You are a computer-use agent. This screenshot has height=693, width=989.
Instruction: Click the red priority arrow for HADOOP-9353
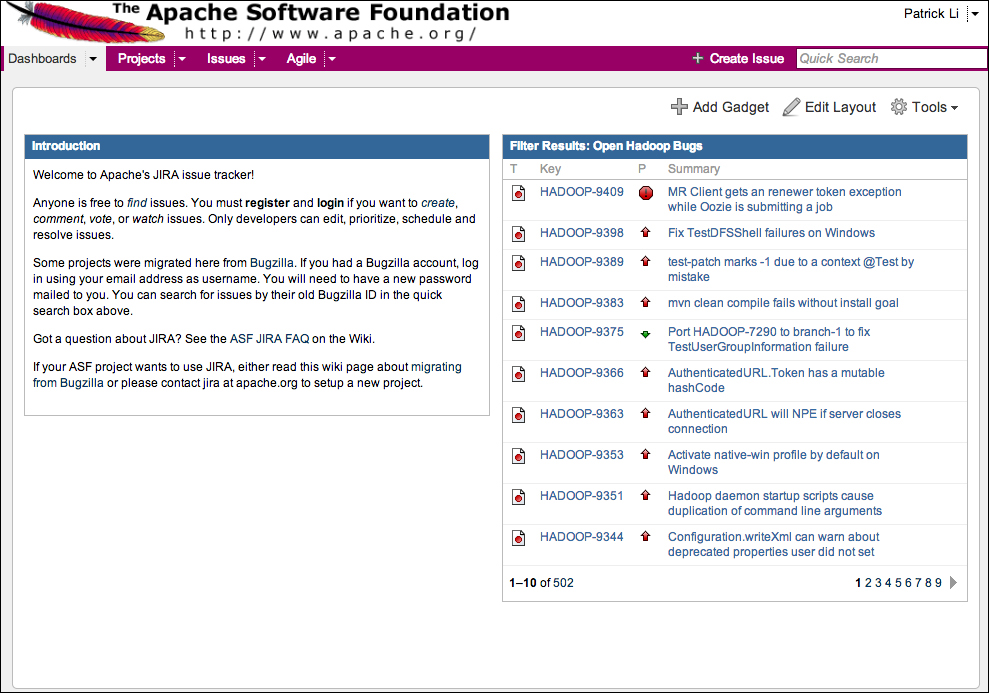click(x=645, y=454)
